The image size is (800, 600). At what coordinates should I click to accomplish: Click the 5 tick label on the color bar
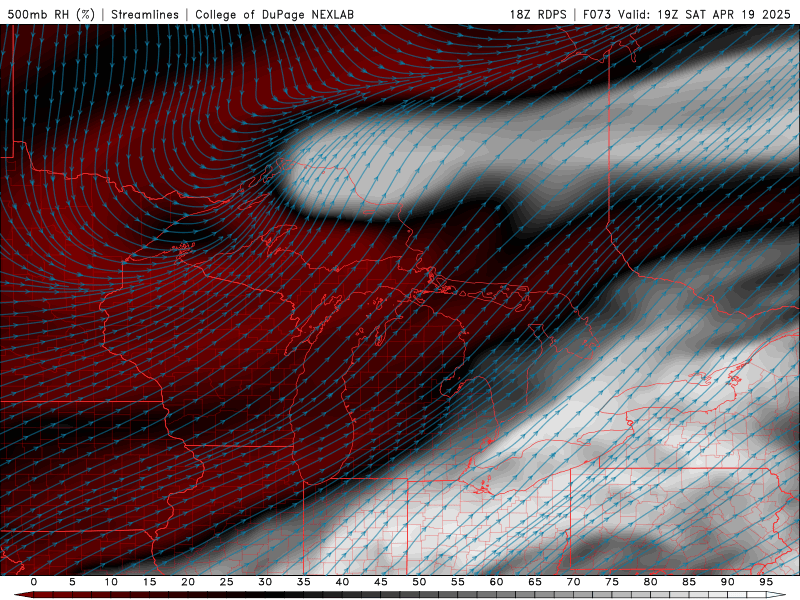(72, 582)
